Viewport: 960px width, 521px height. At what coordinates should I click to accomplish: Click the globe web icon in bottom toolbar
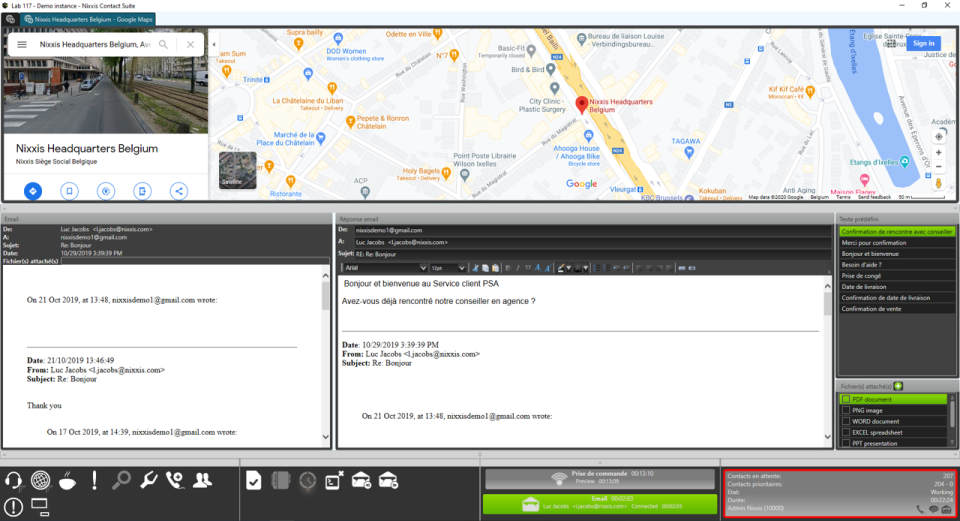click(40, 481)
